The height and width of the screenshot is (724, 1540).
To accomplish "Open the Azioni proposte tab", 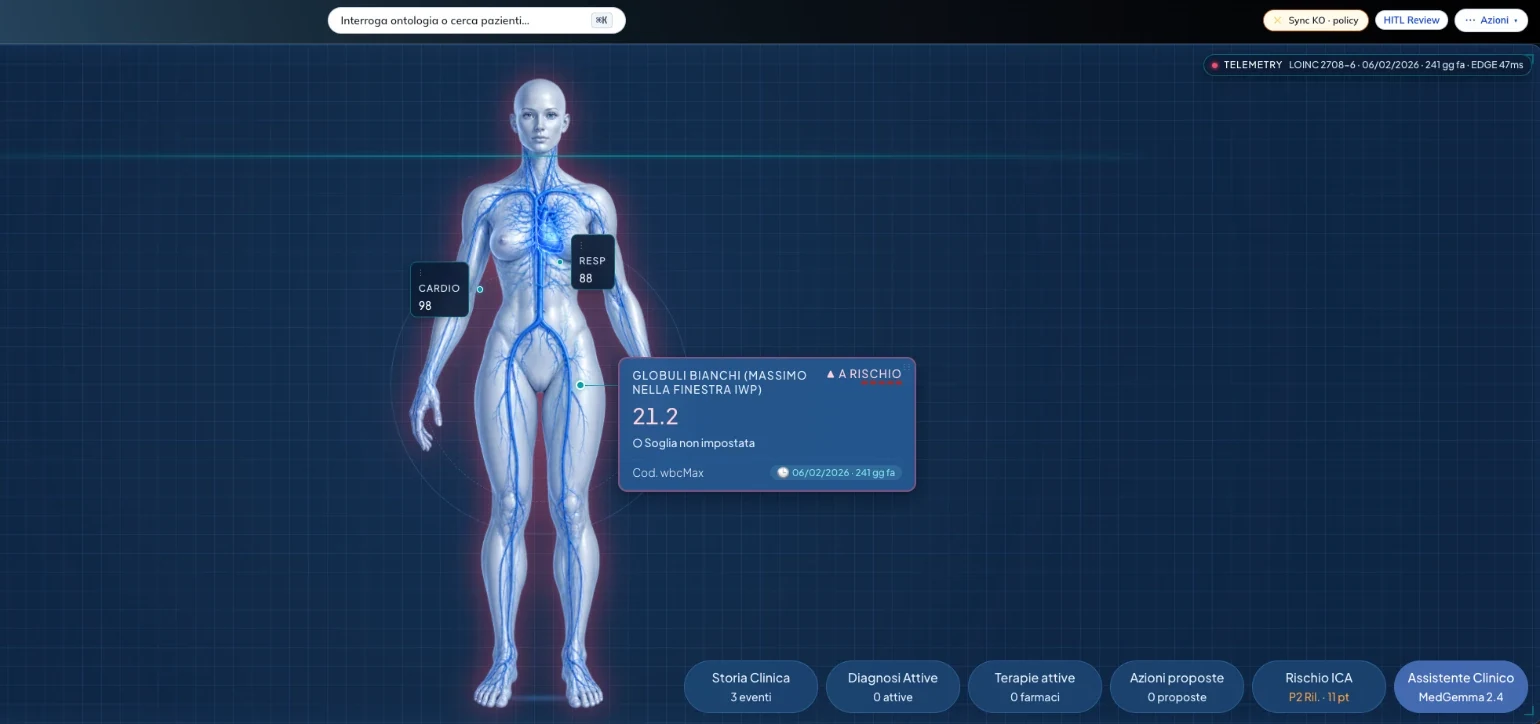I will point(1177,686).
